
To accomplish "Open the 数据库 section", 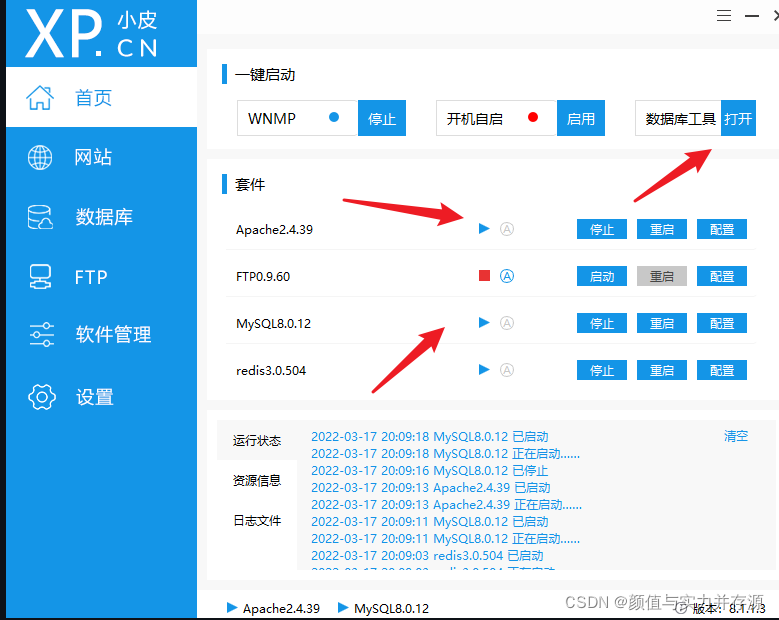I will (x=101, y=217).
